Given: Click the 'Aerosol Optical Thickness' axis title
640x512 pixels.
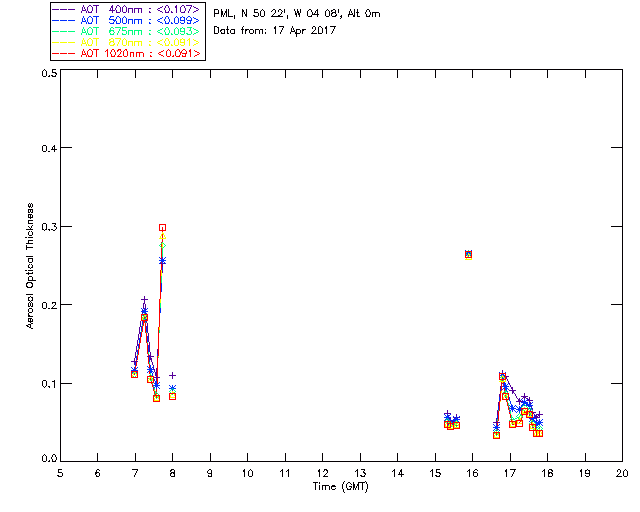Looking at the screenshot, I should point(30,266).
